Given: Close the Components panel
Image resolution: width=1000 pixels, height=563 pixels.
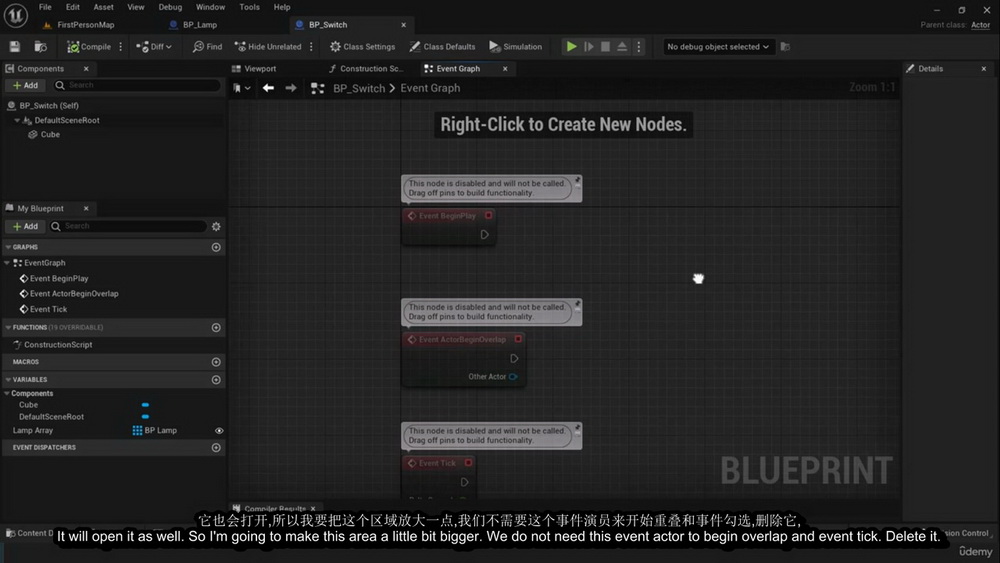Looking at the screenshot, I should coord(86,69).
